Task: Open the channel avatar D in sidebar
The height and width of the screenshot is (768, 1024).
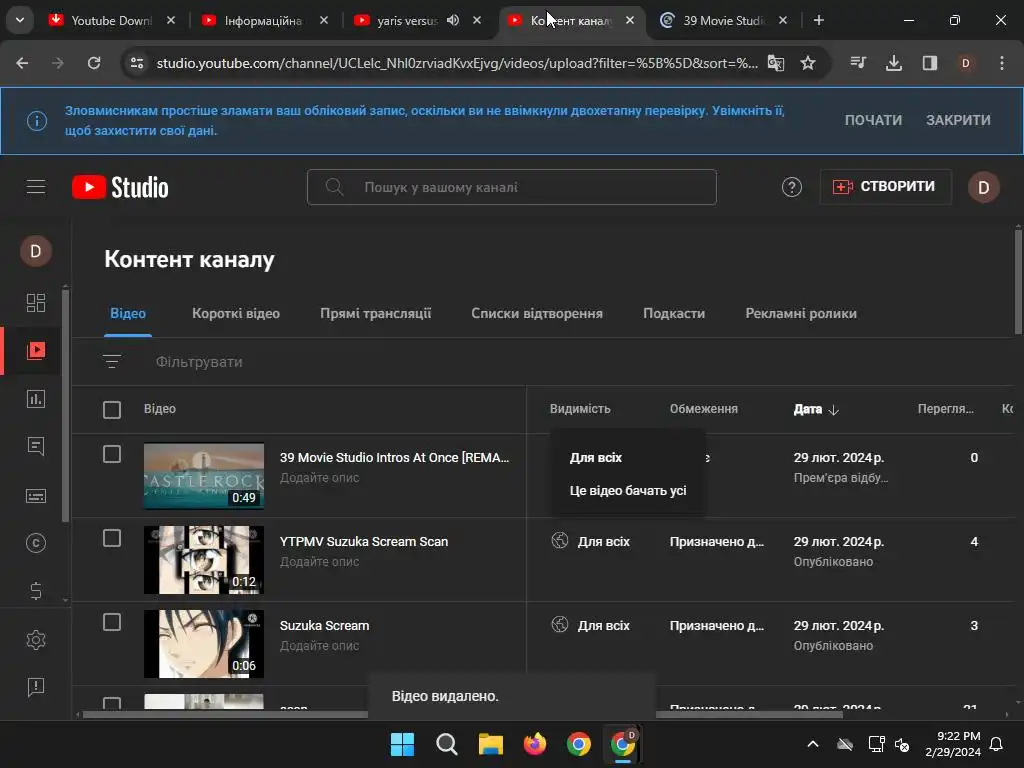Action: pyautogui.click(x=36, y=251)
